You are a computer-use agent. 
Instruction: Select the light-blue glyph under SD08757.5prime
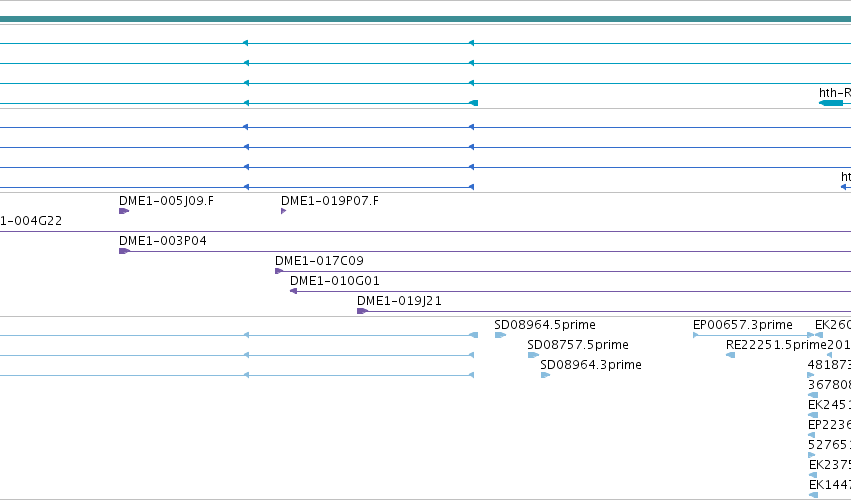[533, 355]
